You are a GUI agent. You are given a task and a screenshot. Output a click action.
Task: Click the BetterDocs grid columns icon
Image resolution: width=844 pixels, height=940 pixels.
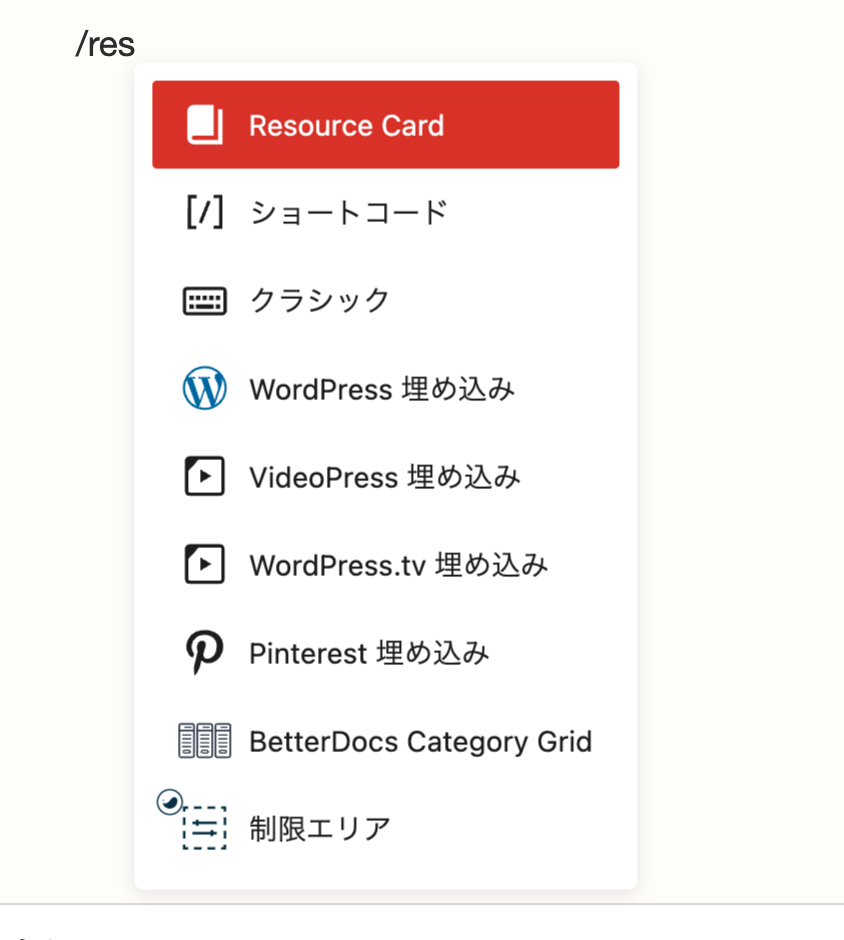coord(205,740)
